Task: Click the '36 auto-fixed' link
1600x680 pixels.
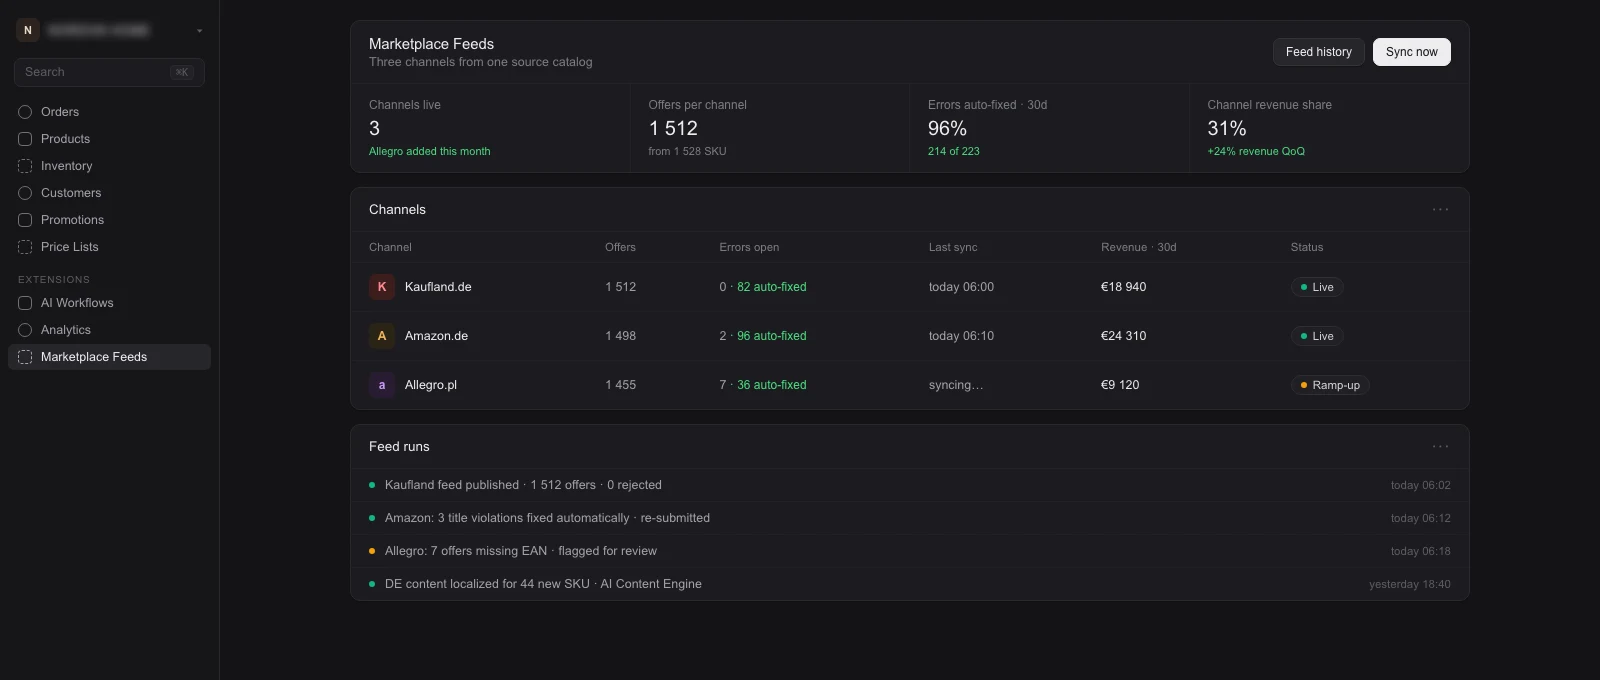Action: pos(772,385)
